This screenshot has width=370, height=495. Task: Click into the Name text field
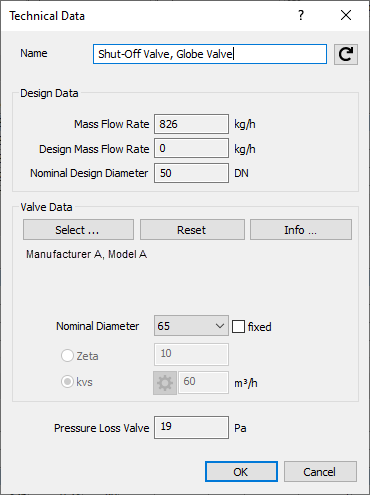210,54
